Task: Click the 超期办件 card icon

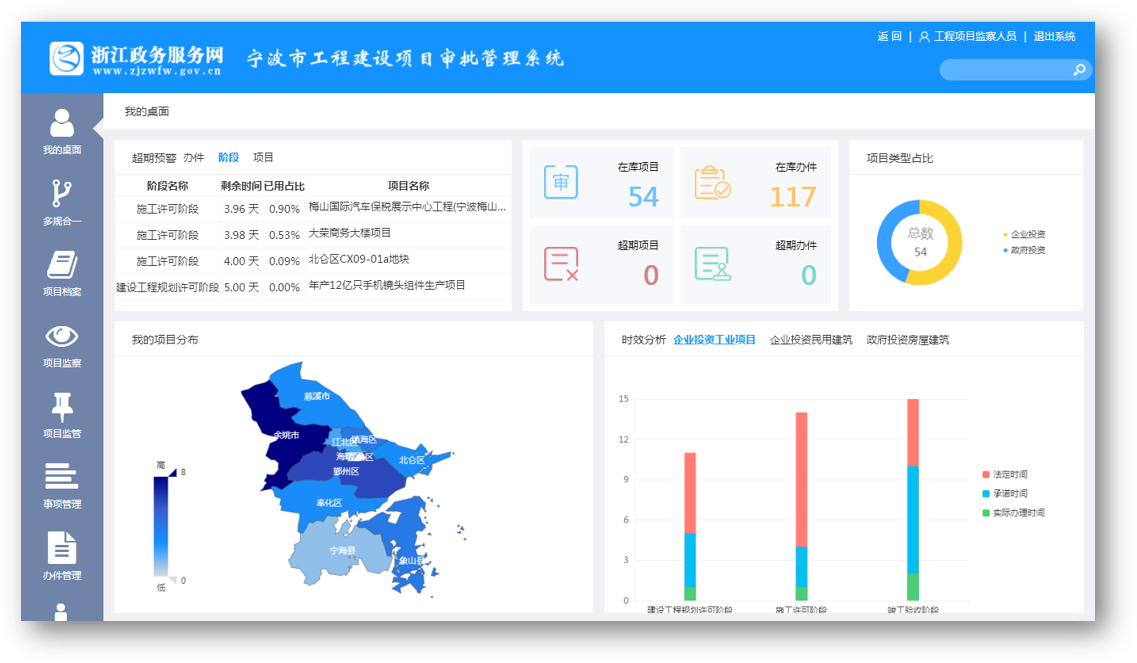Action: click(x=713, y=264)
